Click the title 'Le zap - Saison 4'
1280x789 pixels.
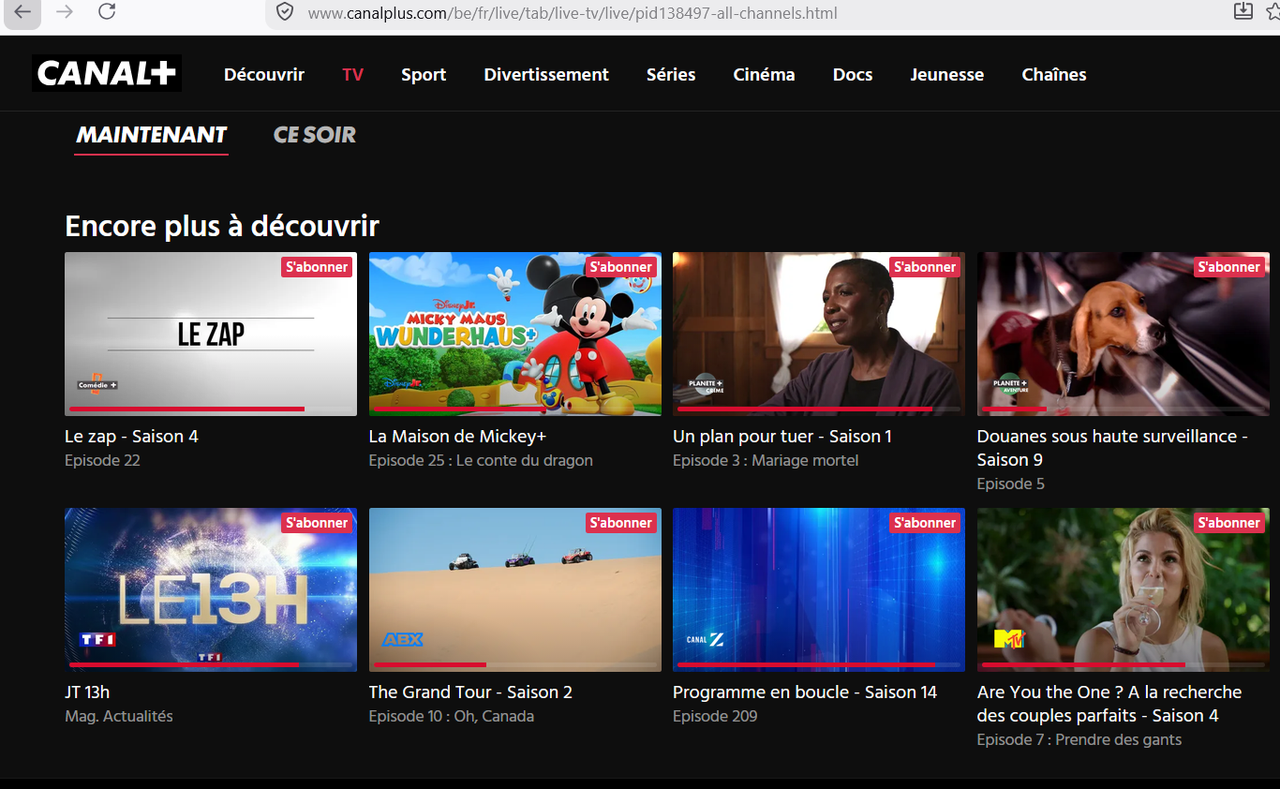click(132, 437)
